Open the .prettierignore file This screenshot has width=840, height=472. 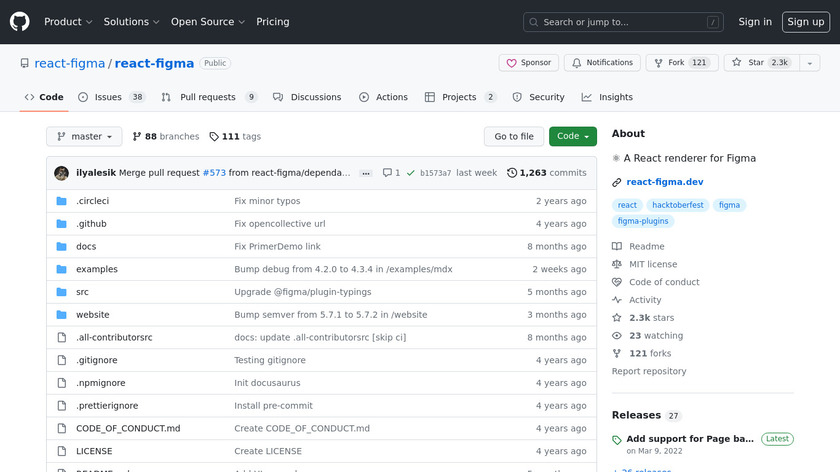point(107,406)
